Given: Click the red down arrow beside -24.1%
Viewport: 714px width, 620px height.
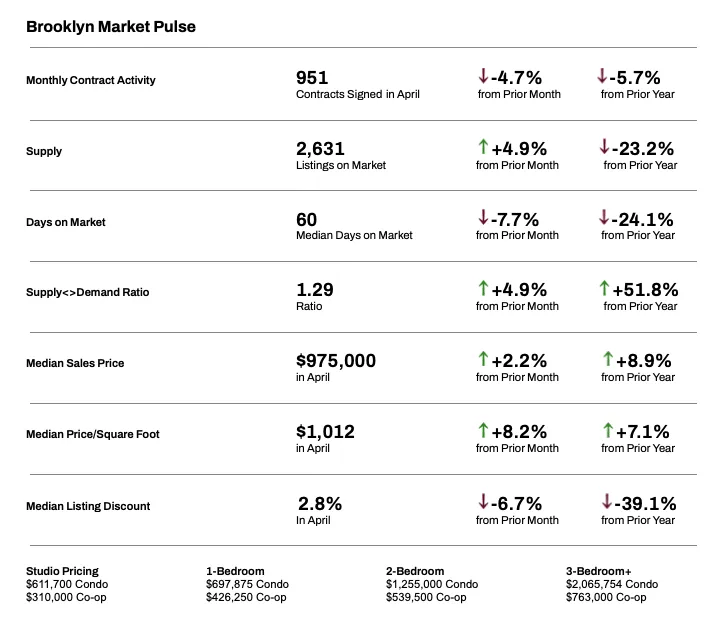Looking at the screenshot, I should (x=604, y=218).
